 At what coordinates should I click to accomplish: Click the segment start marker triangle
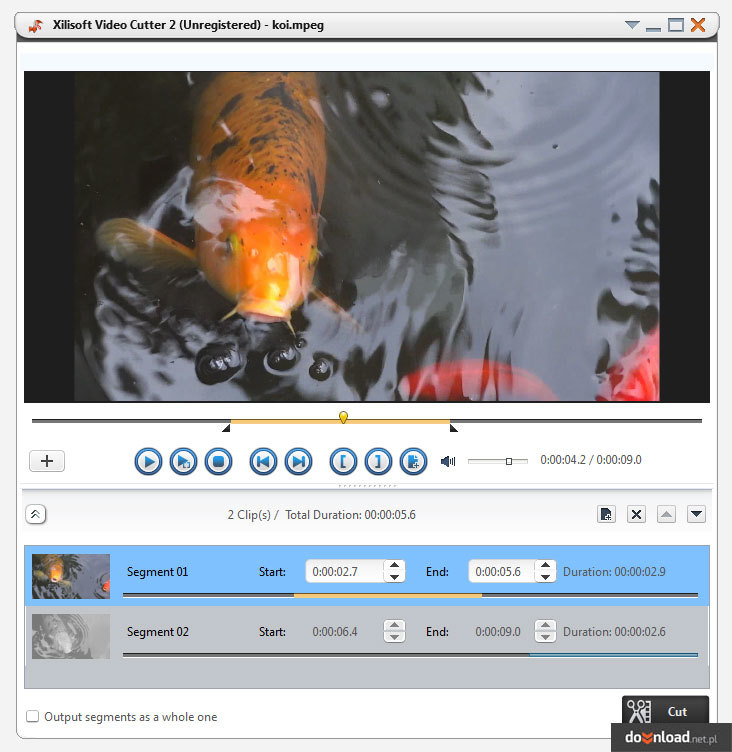tap(226, 428)
